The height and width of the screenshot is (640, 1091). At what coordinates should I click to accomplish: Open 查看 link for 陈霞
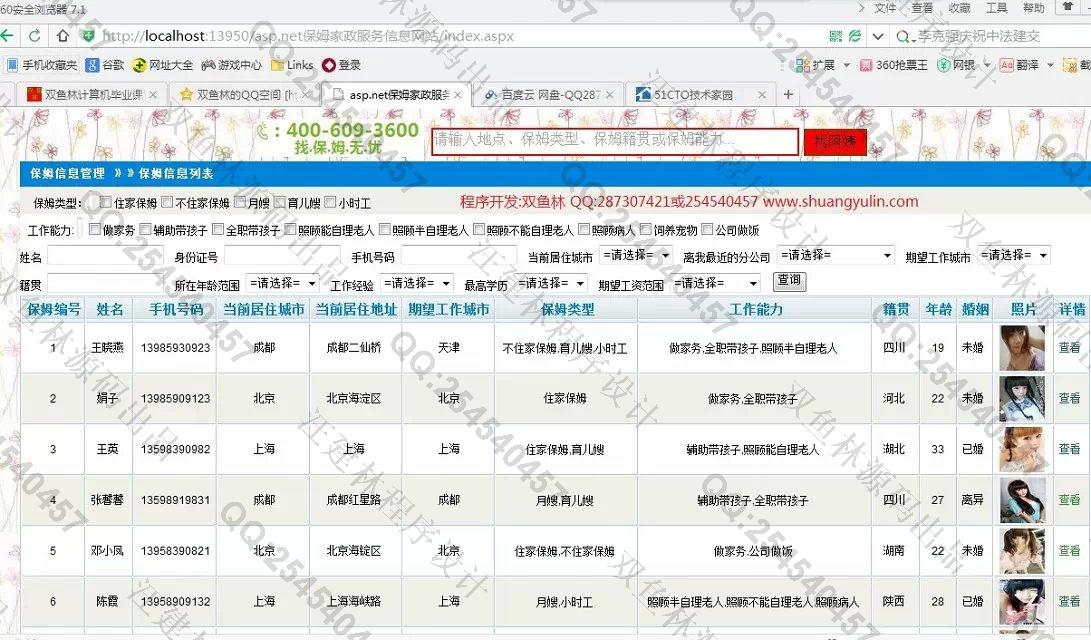coord(1069,601)
